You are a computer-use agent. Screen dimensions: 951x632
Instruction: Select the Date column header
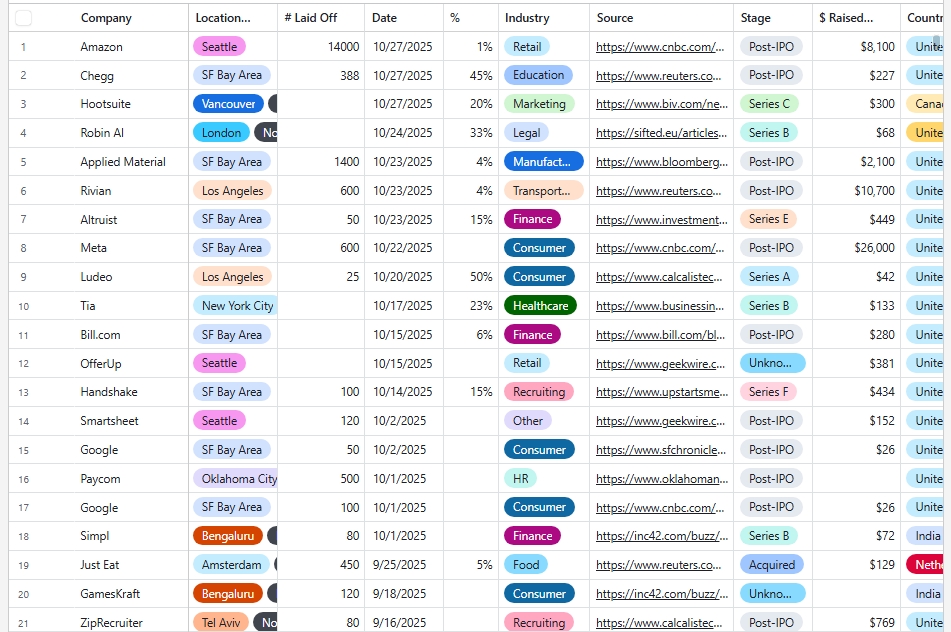pos(384,18)
